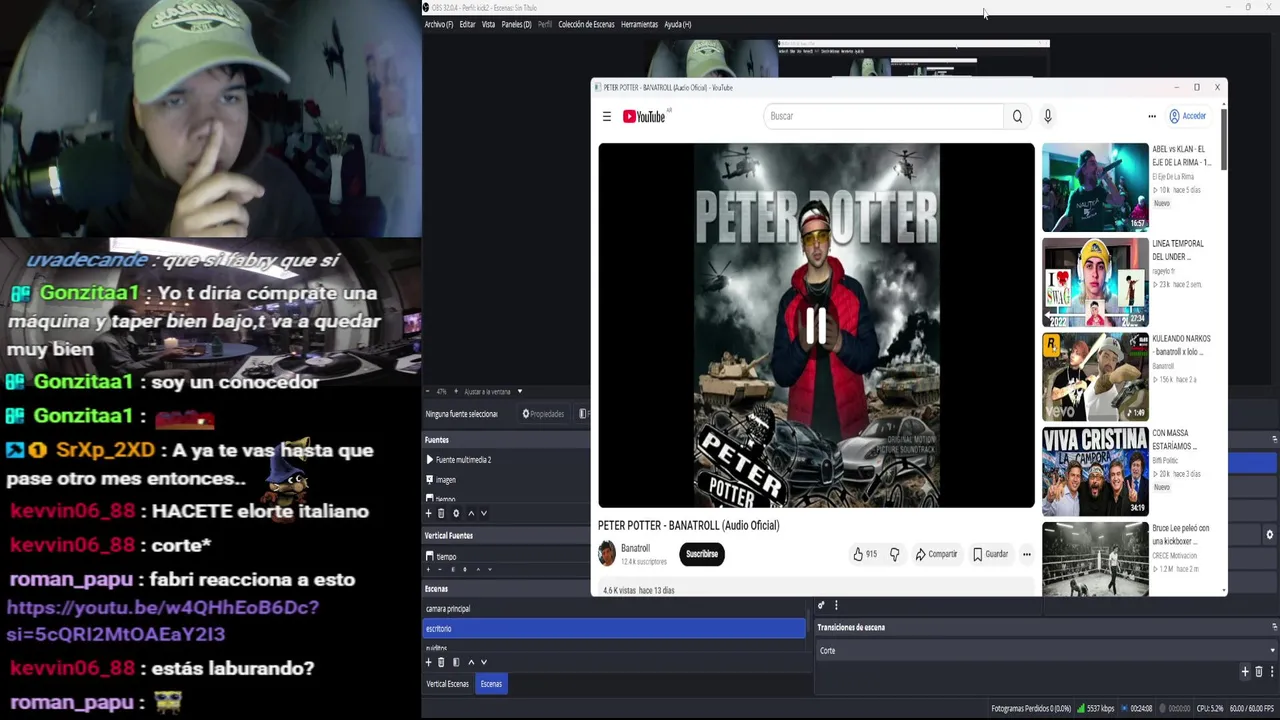This screenshot has width=1280, height=720.
Task: Open the 'Ajustar a la ventana' scaling dropdown
Action: click(494, 391)
